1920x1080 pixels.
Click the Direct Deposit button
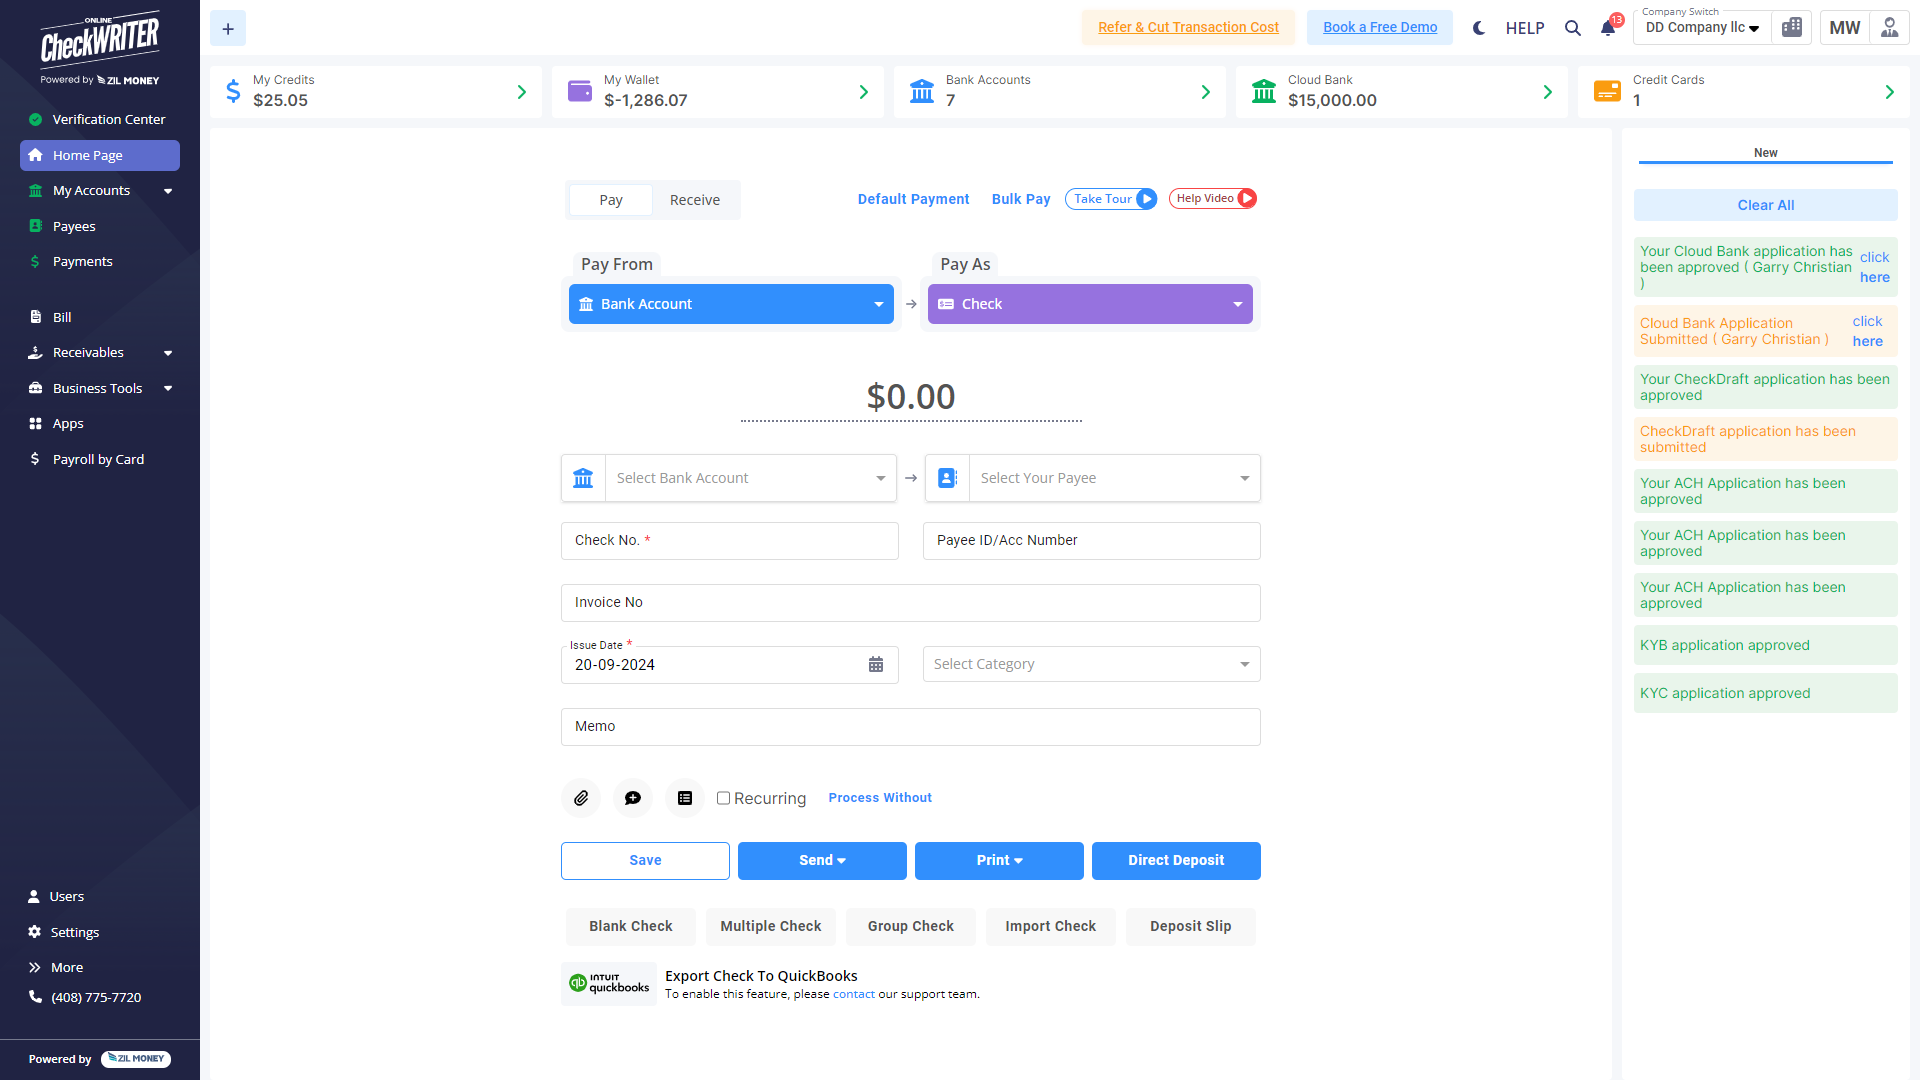[x=1176, y=861]
